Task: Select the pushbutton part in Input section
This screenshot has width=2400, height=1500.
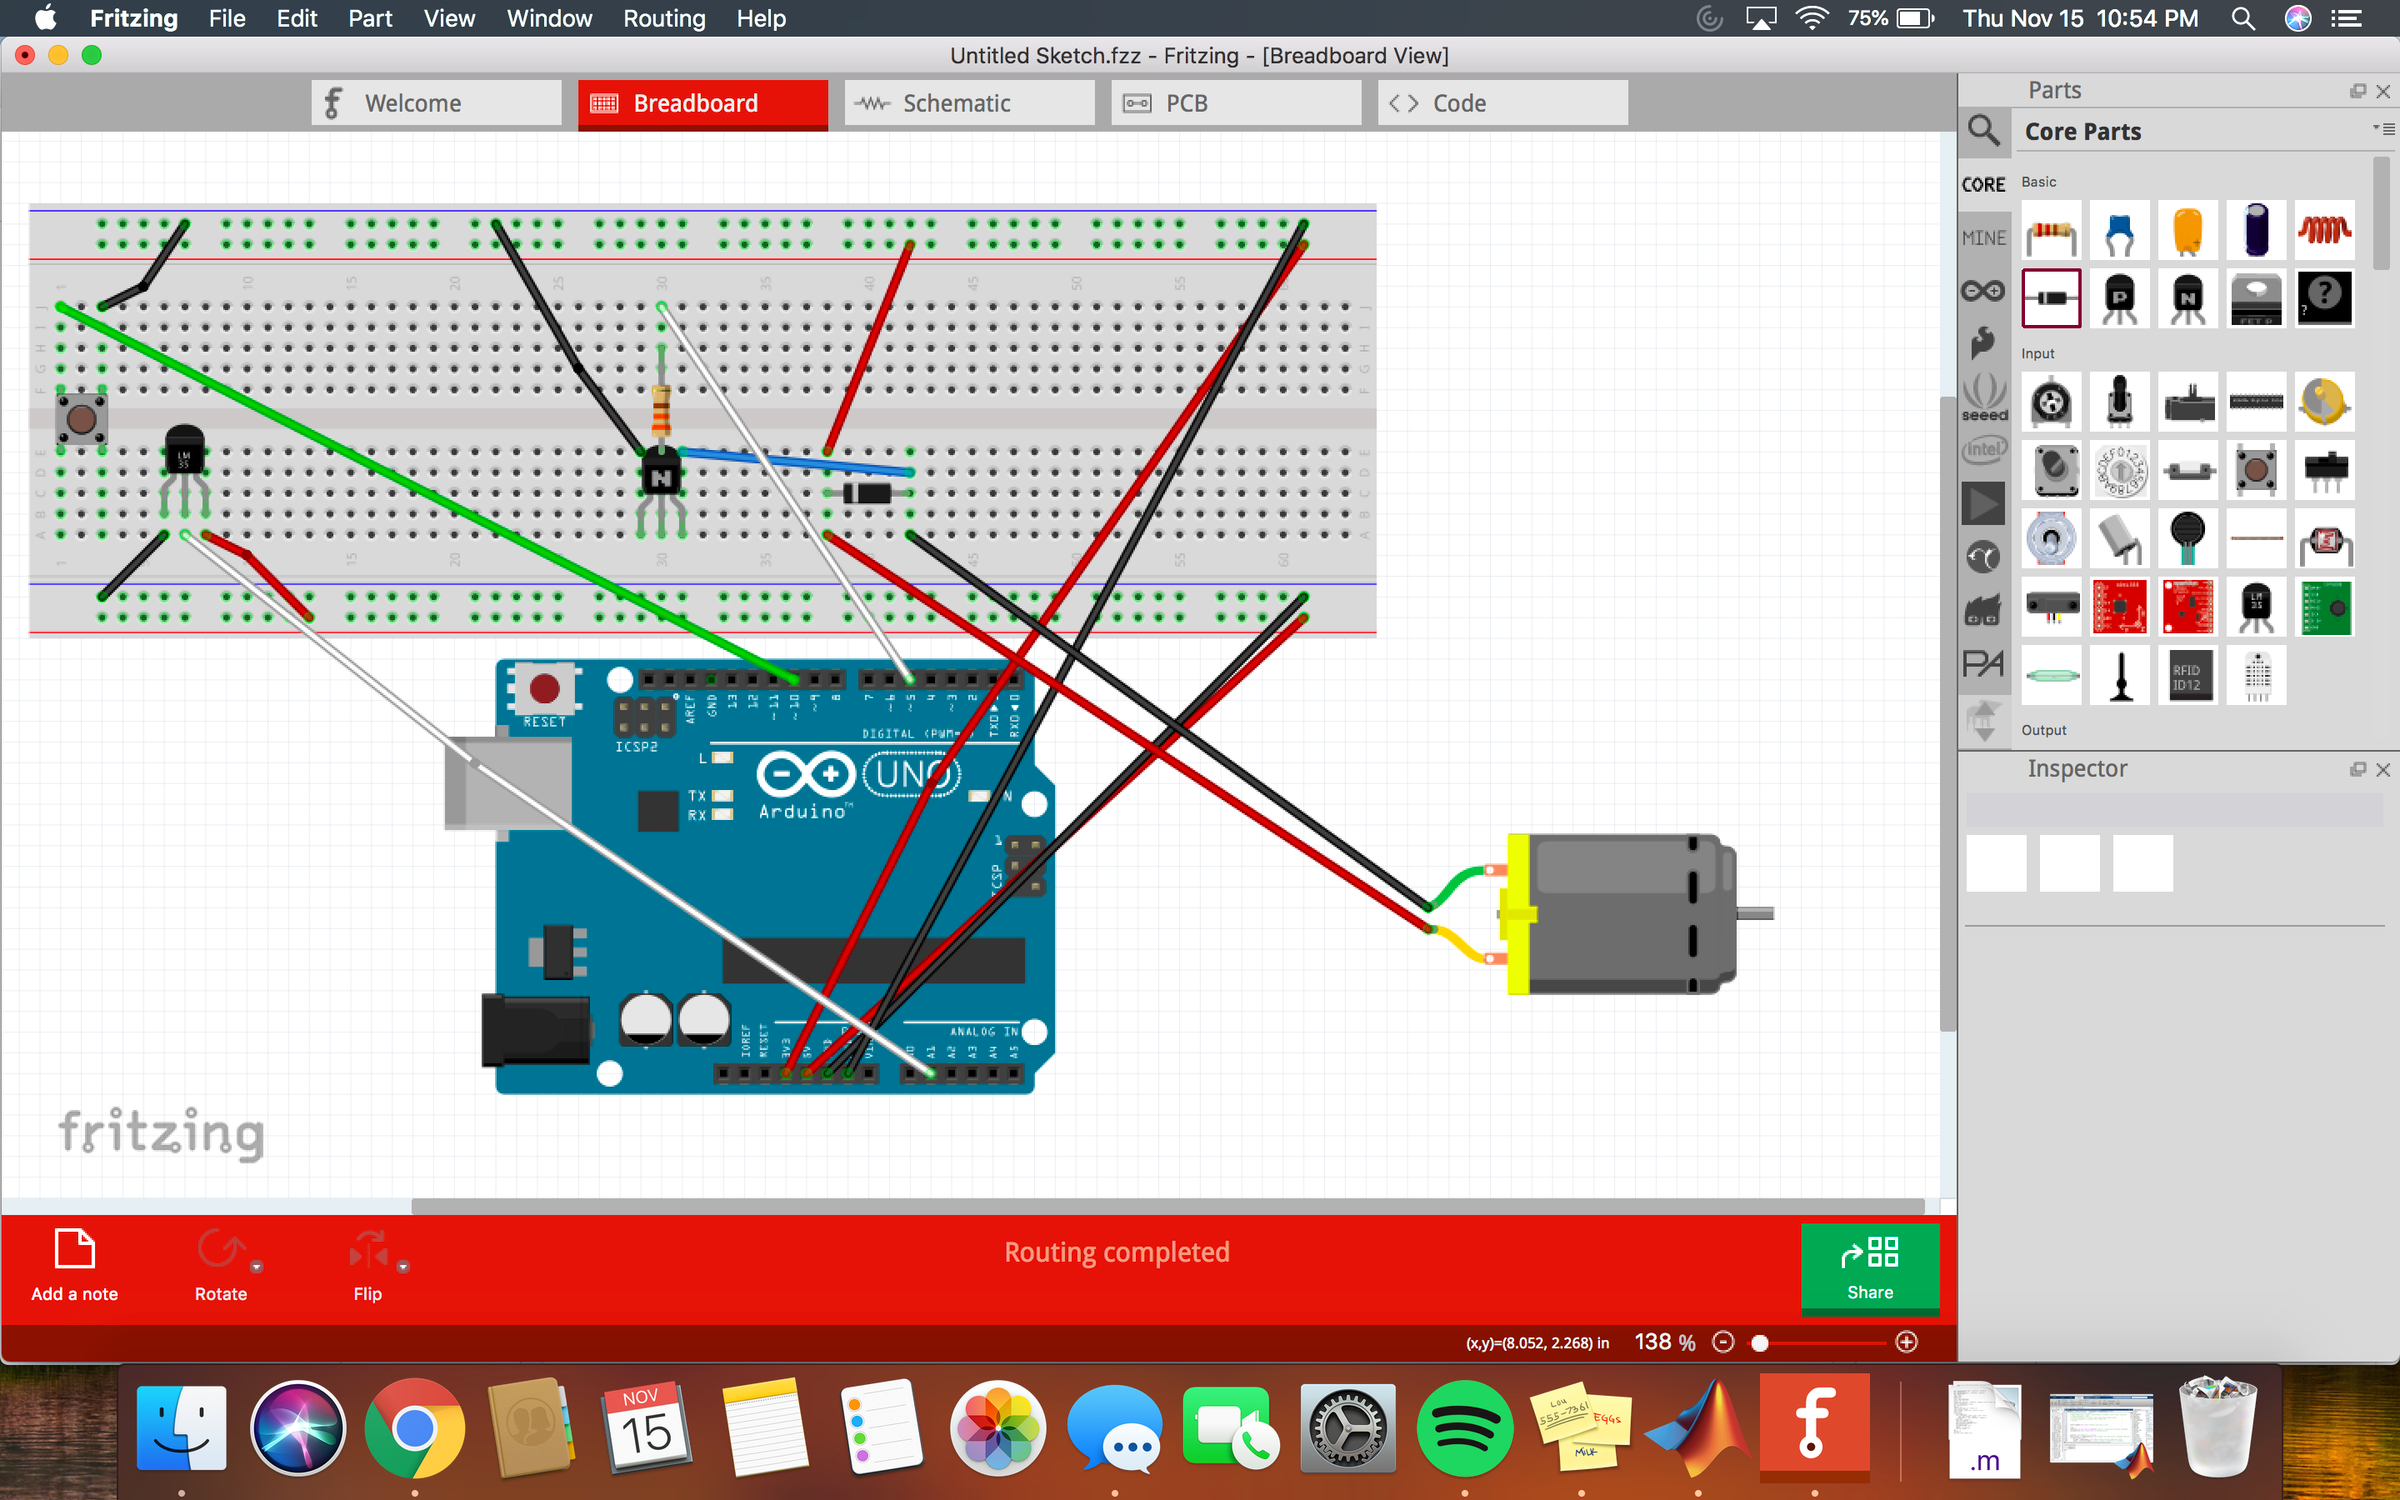Action: (2257, 470)
